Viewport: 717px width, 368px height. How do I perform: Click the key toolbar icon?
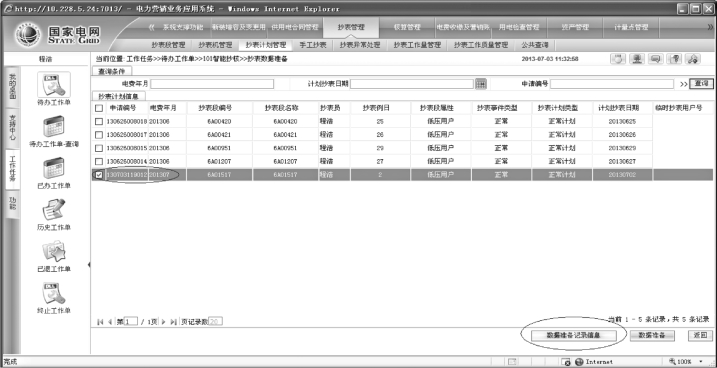click(693, 59)
